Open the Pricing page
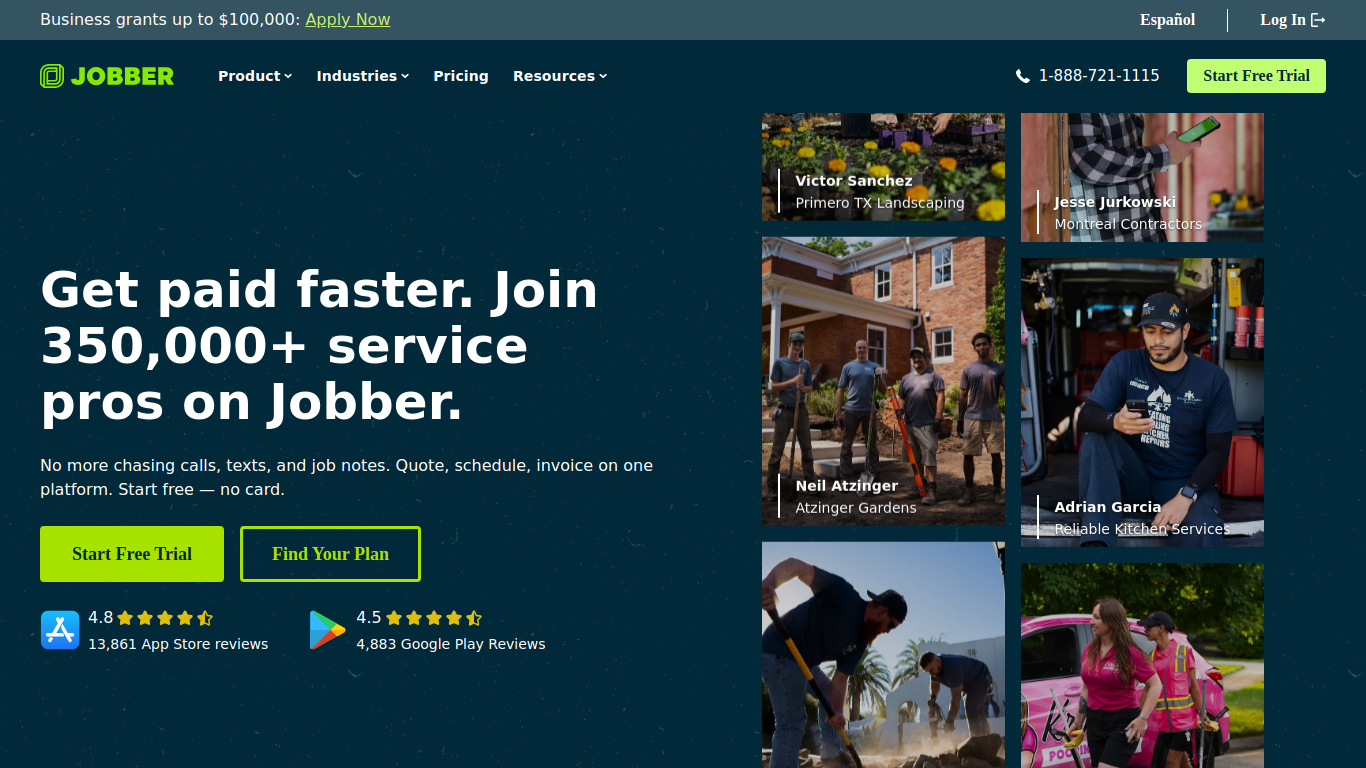This screenshot has height=768, width=1366. coord(461,76)
